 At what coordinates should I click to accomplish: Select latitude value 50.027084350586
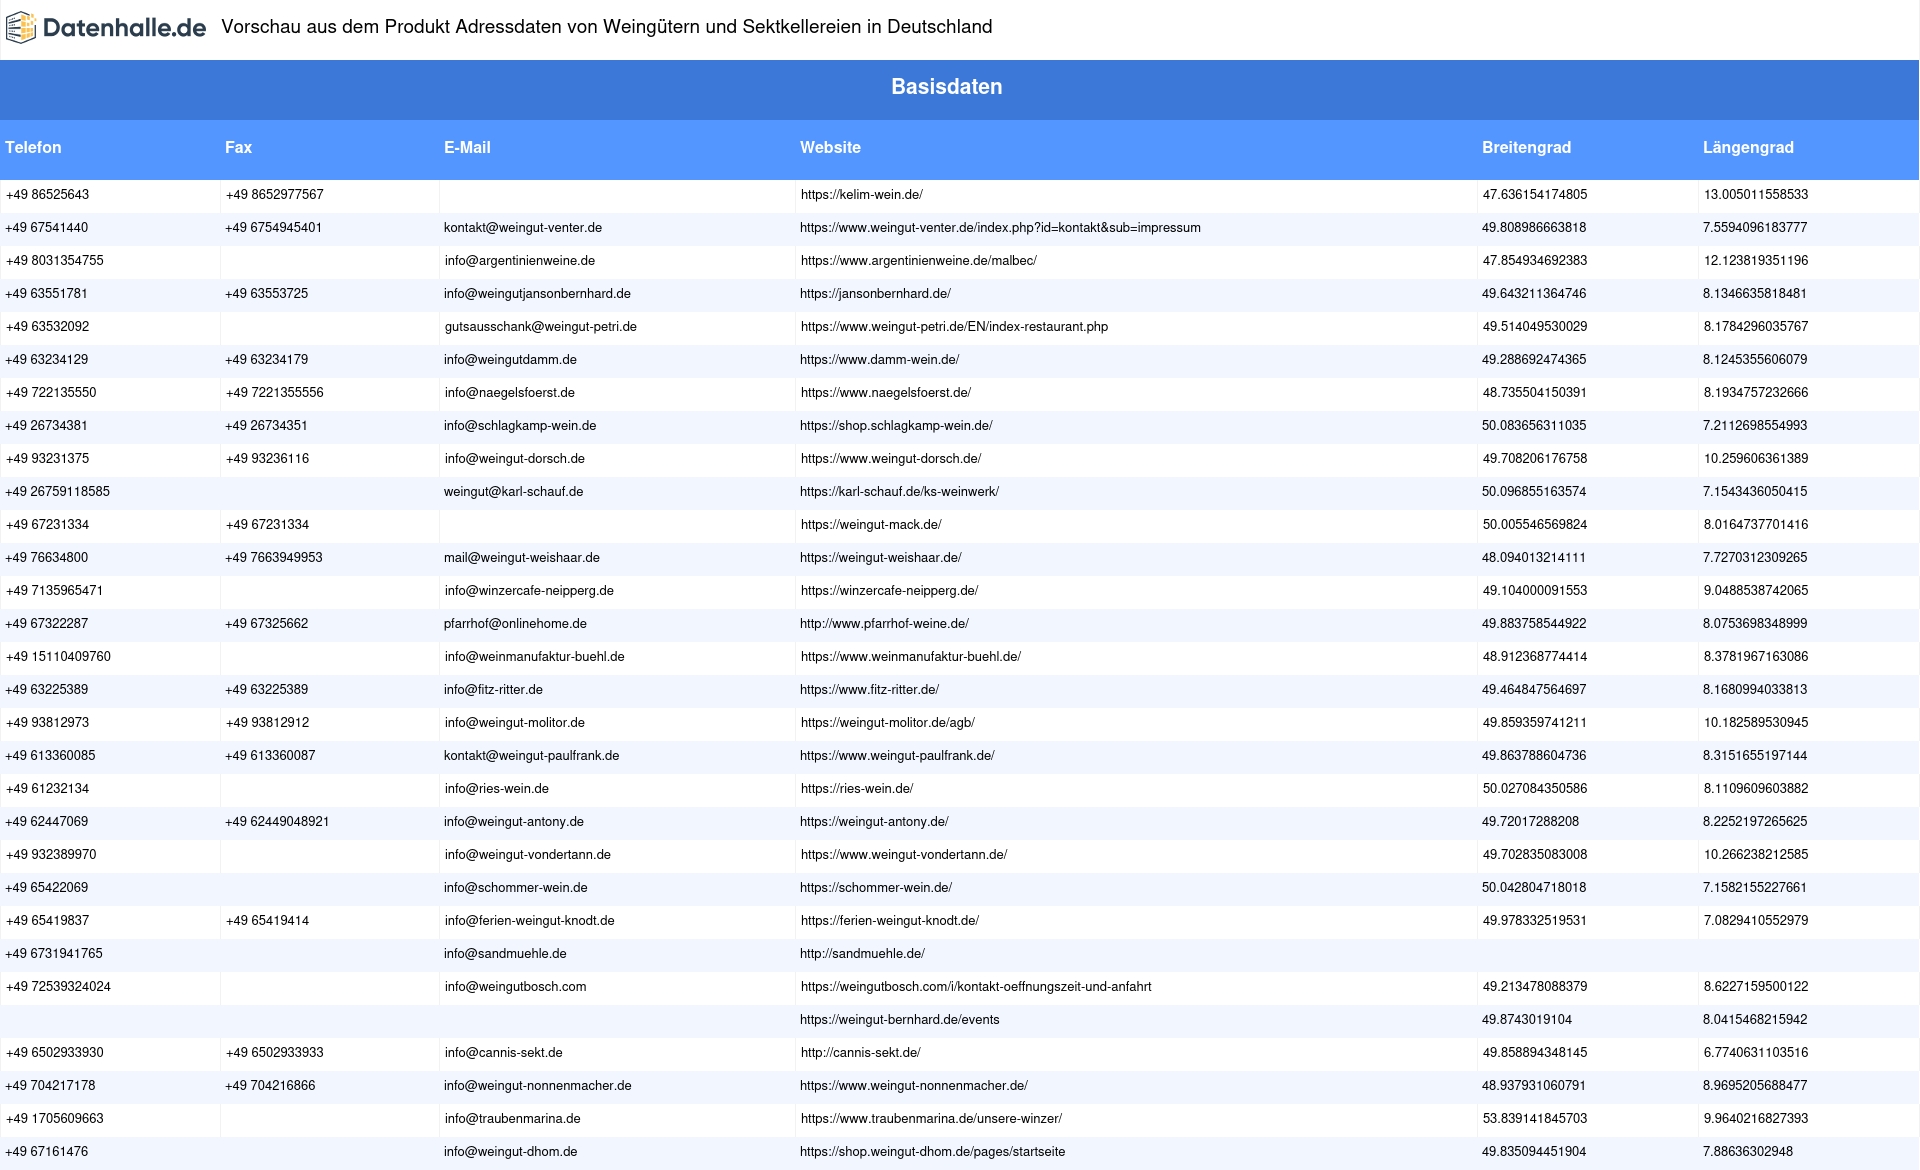(x=1534, y=789)
